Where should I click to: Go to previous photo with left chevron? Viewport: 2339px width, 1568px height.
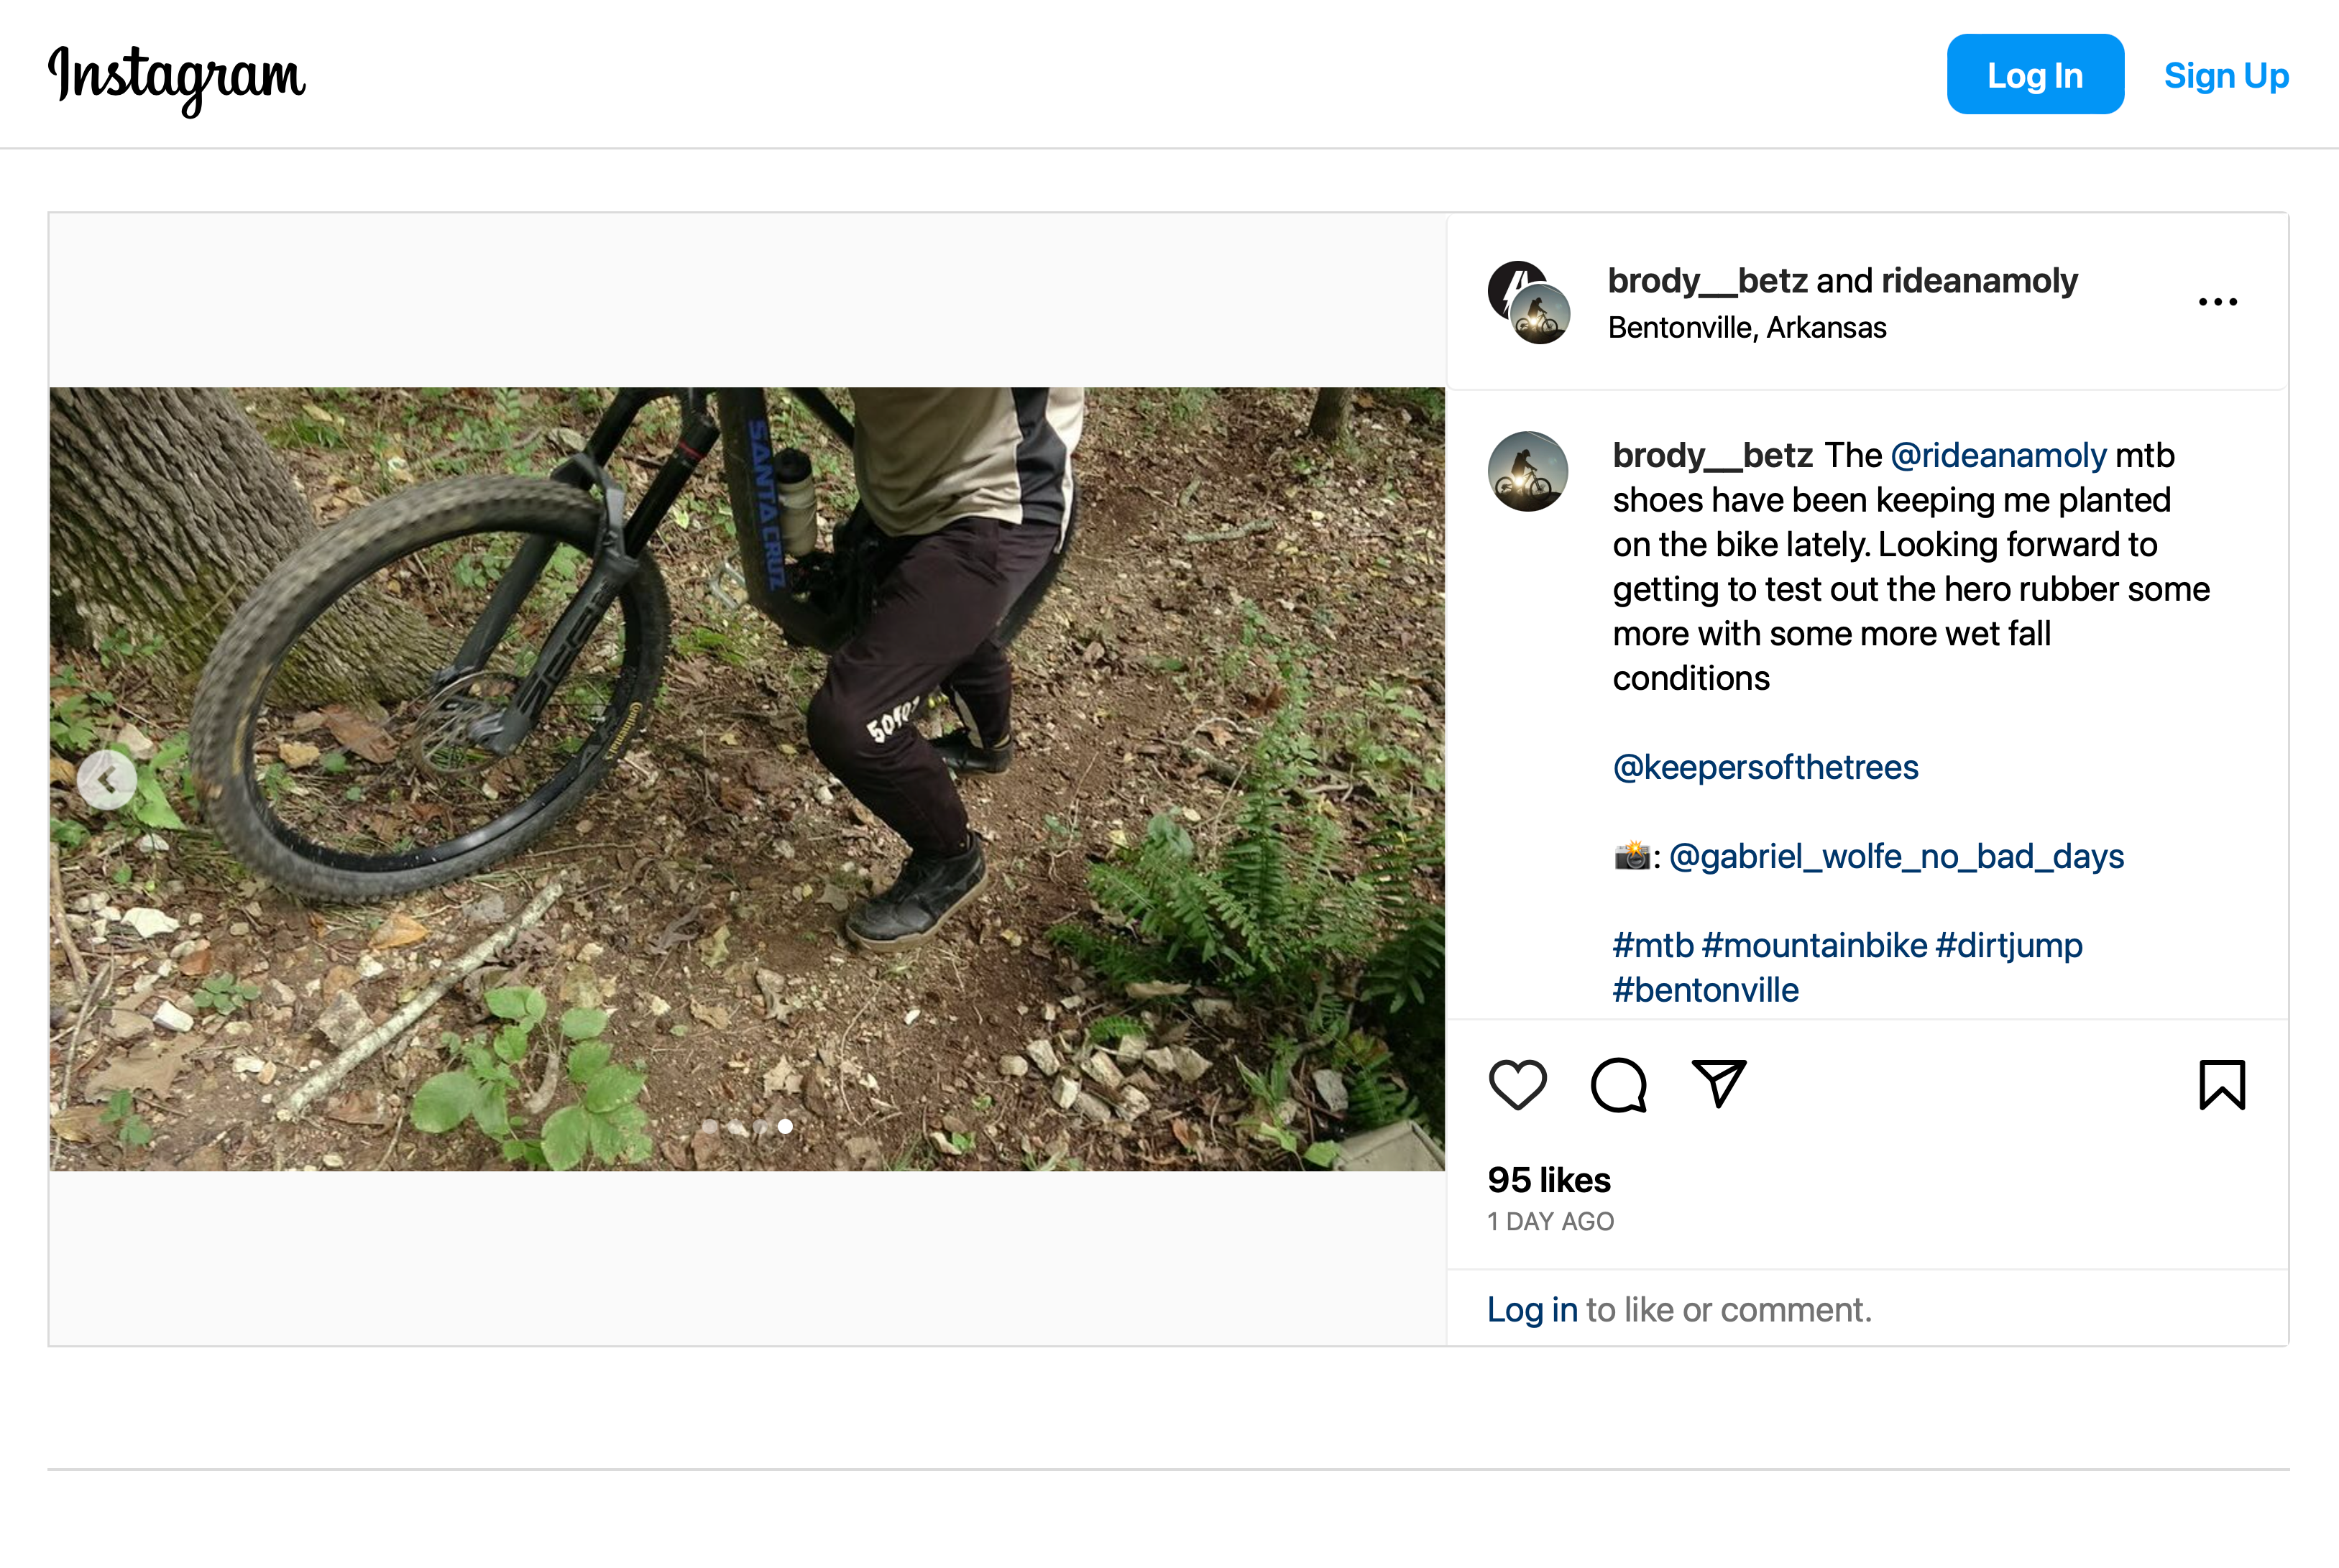[107, 779]
